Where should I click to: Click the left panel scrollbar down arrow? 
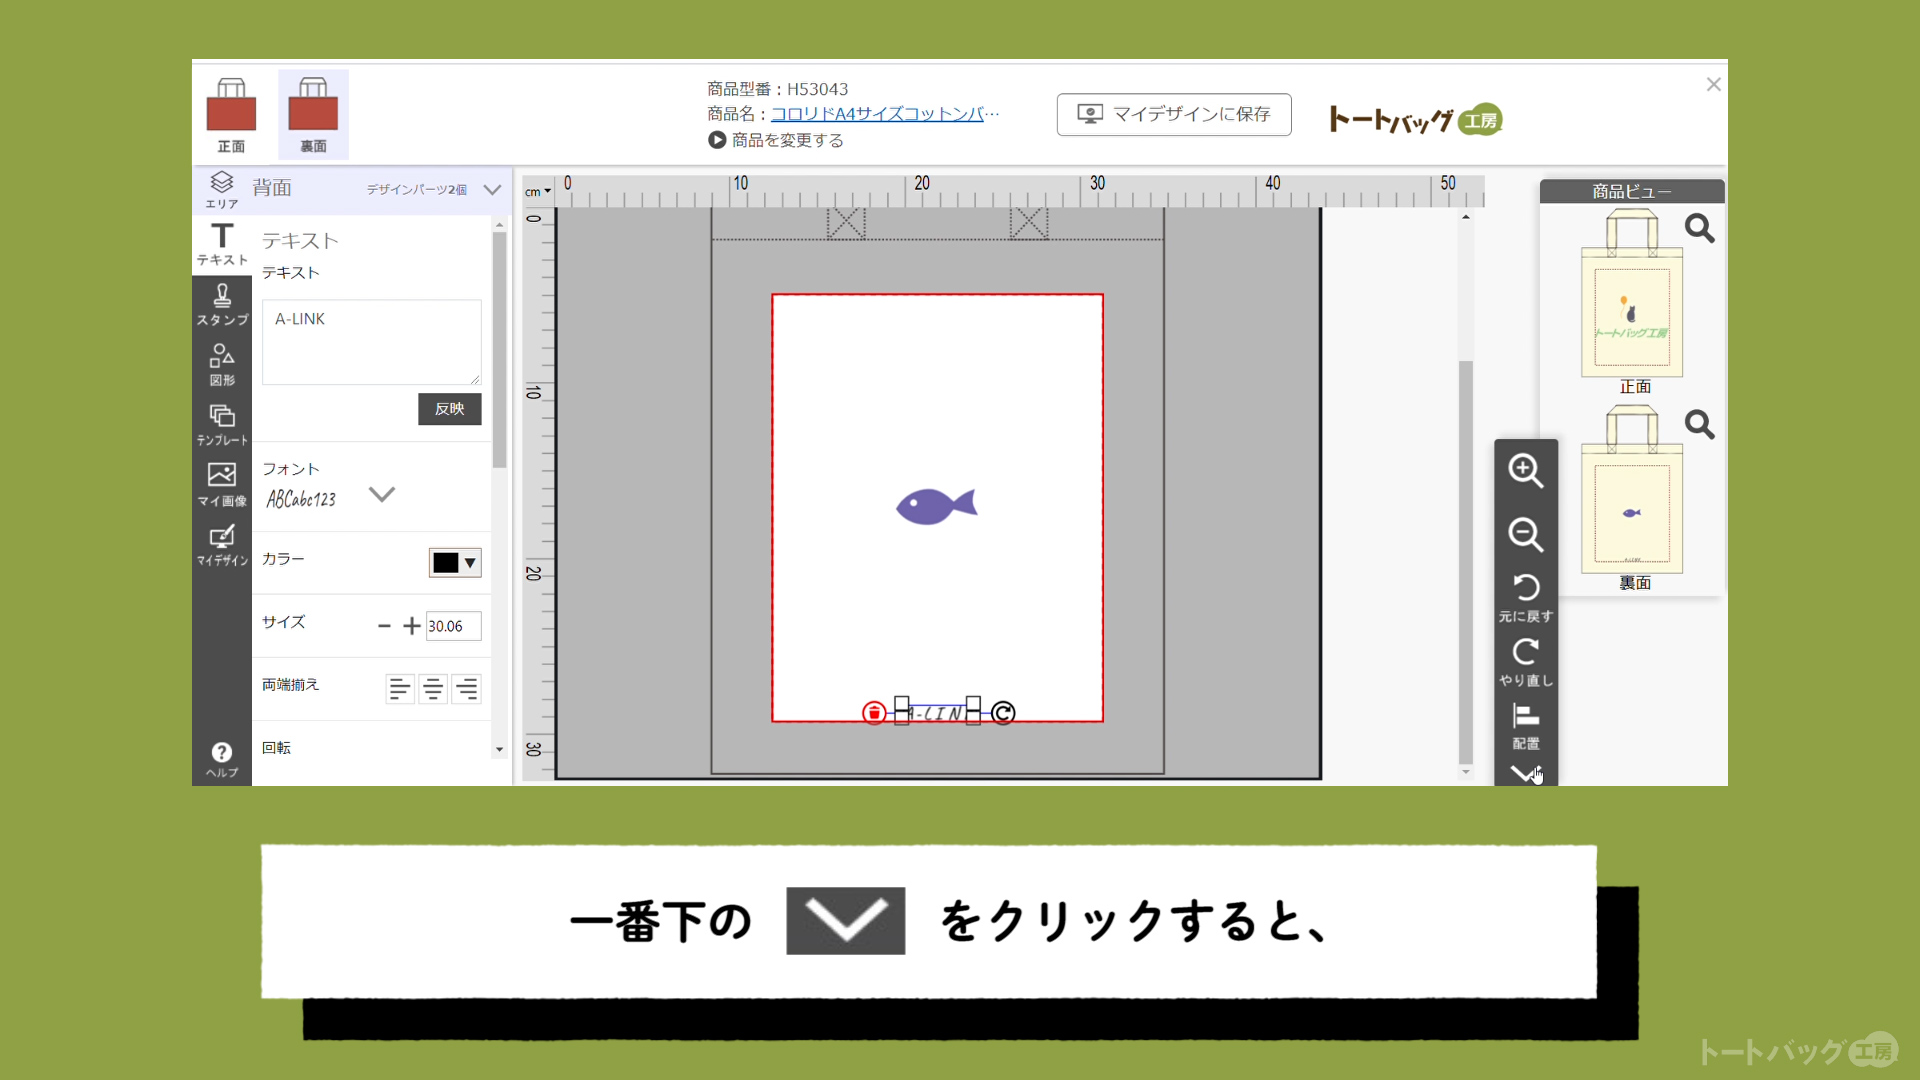tap(499, 750)
